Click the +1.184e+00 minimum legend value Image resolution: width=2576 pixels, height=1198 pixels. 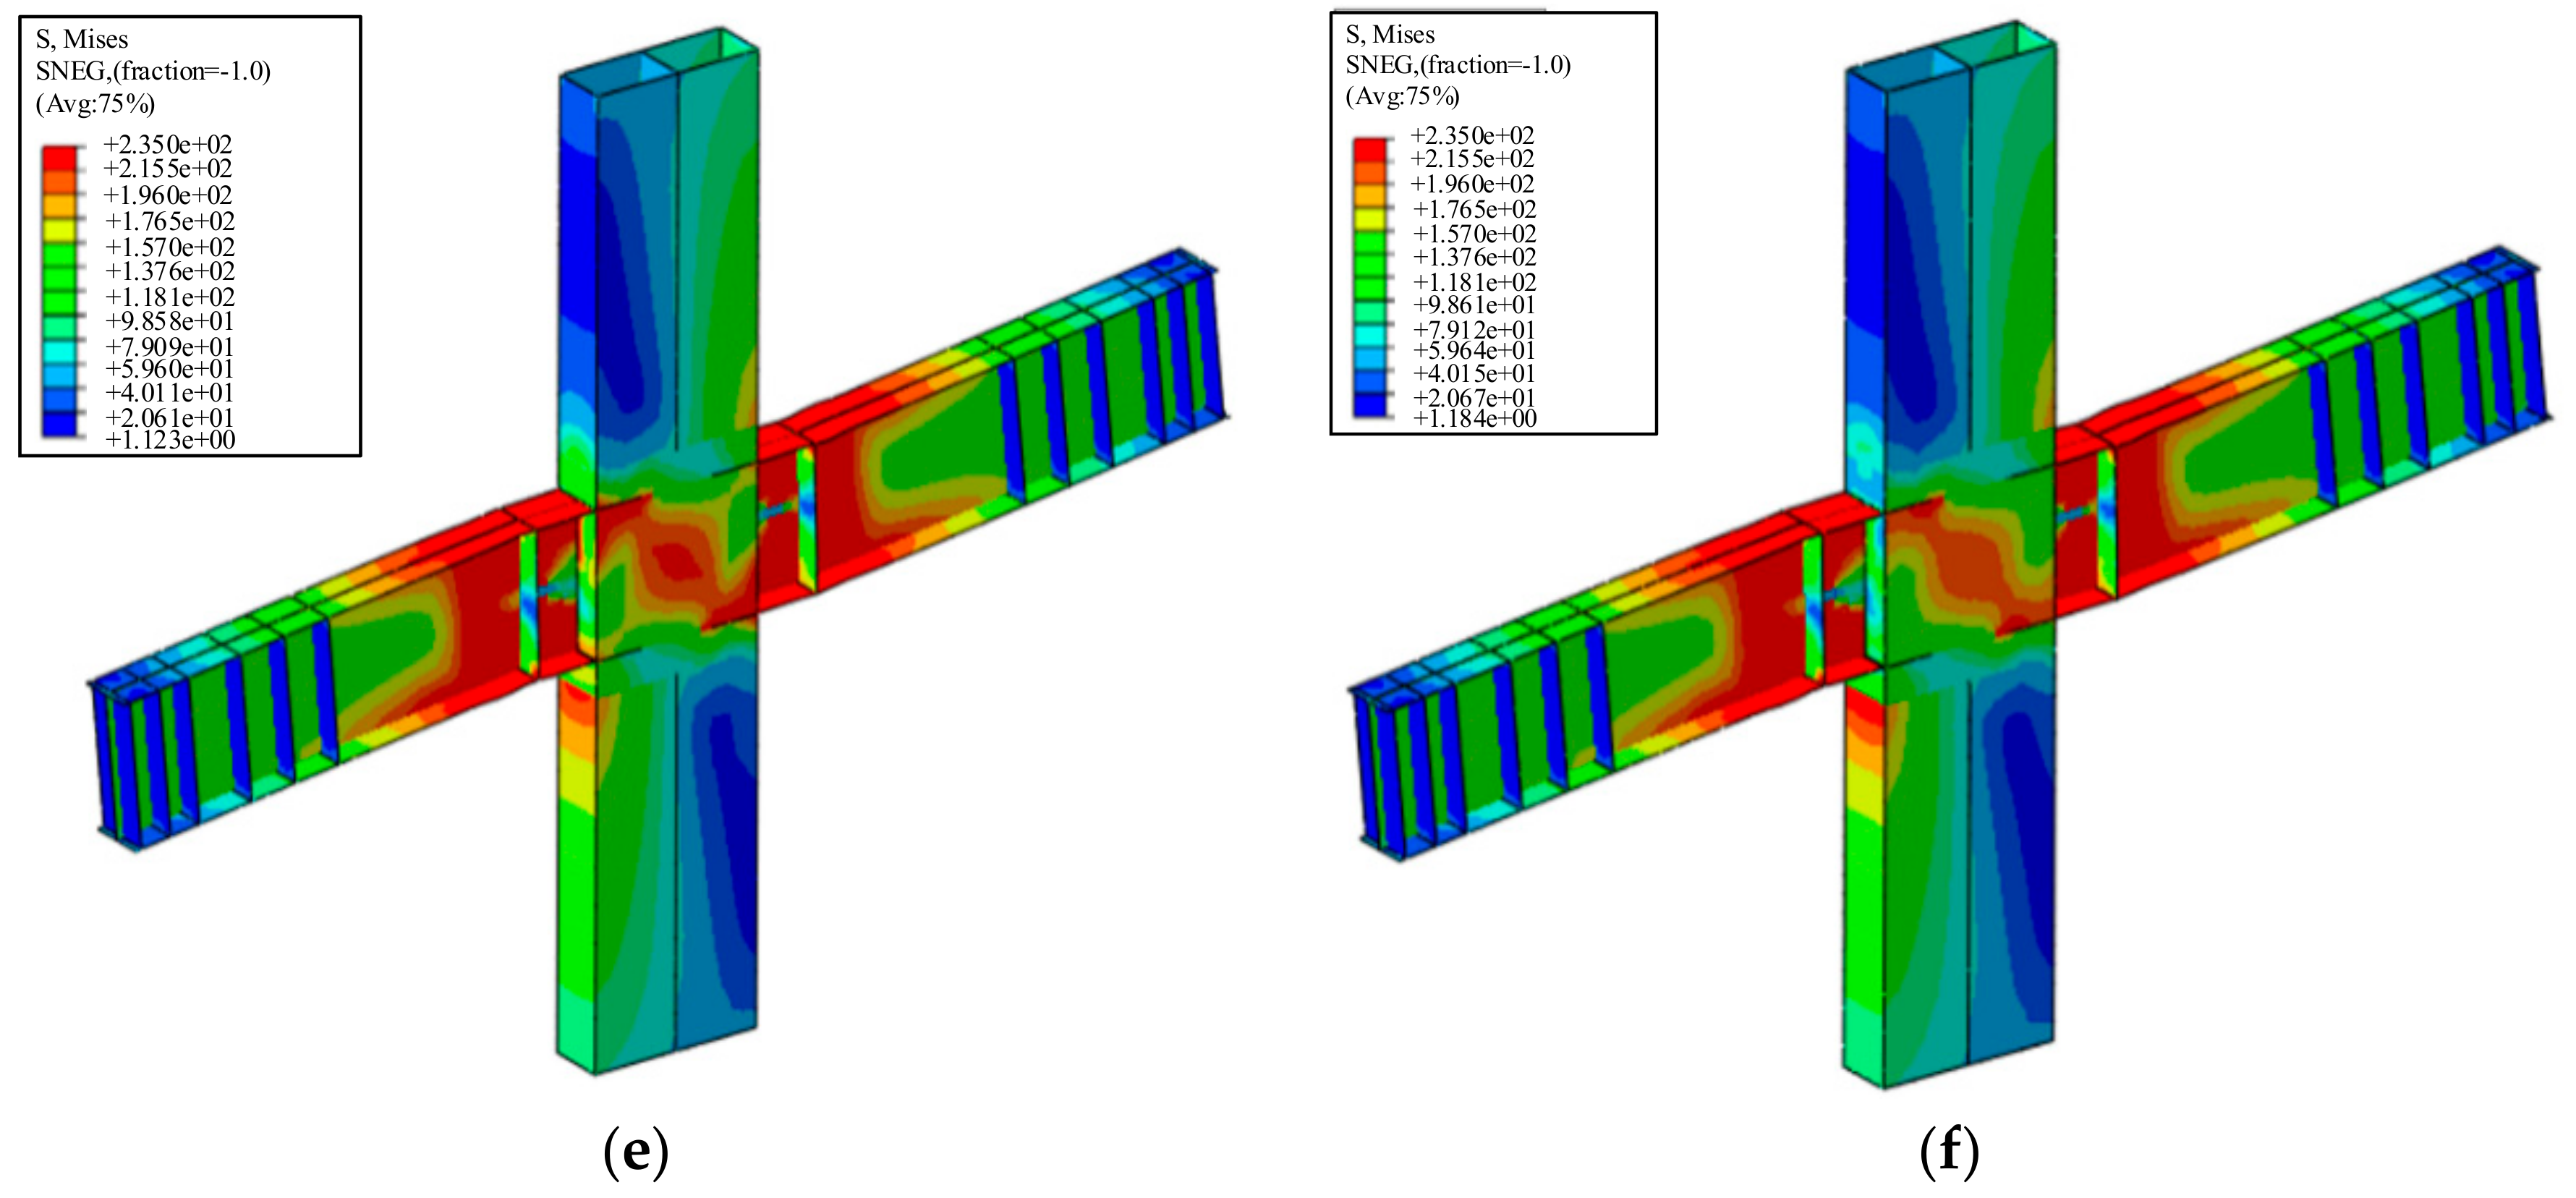[1474, 418]
